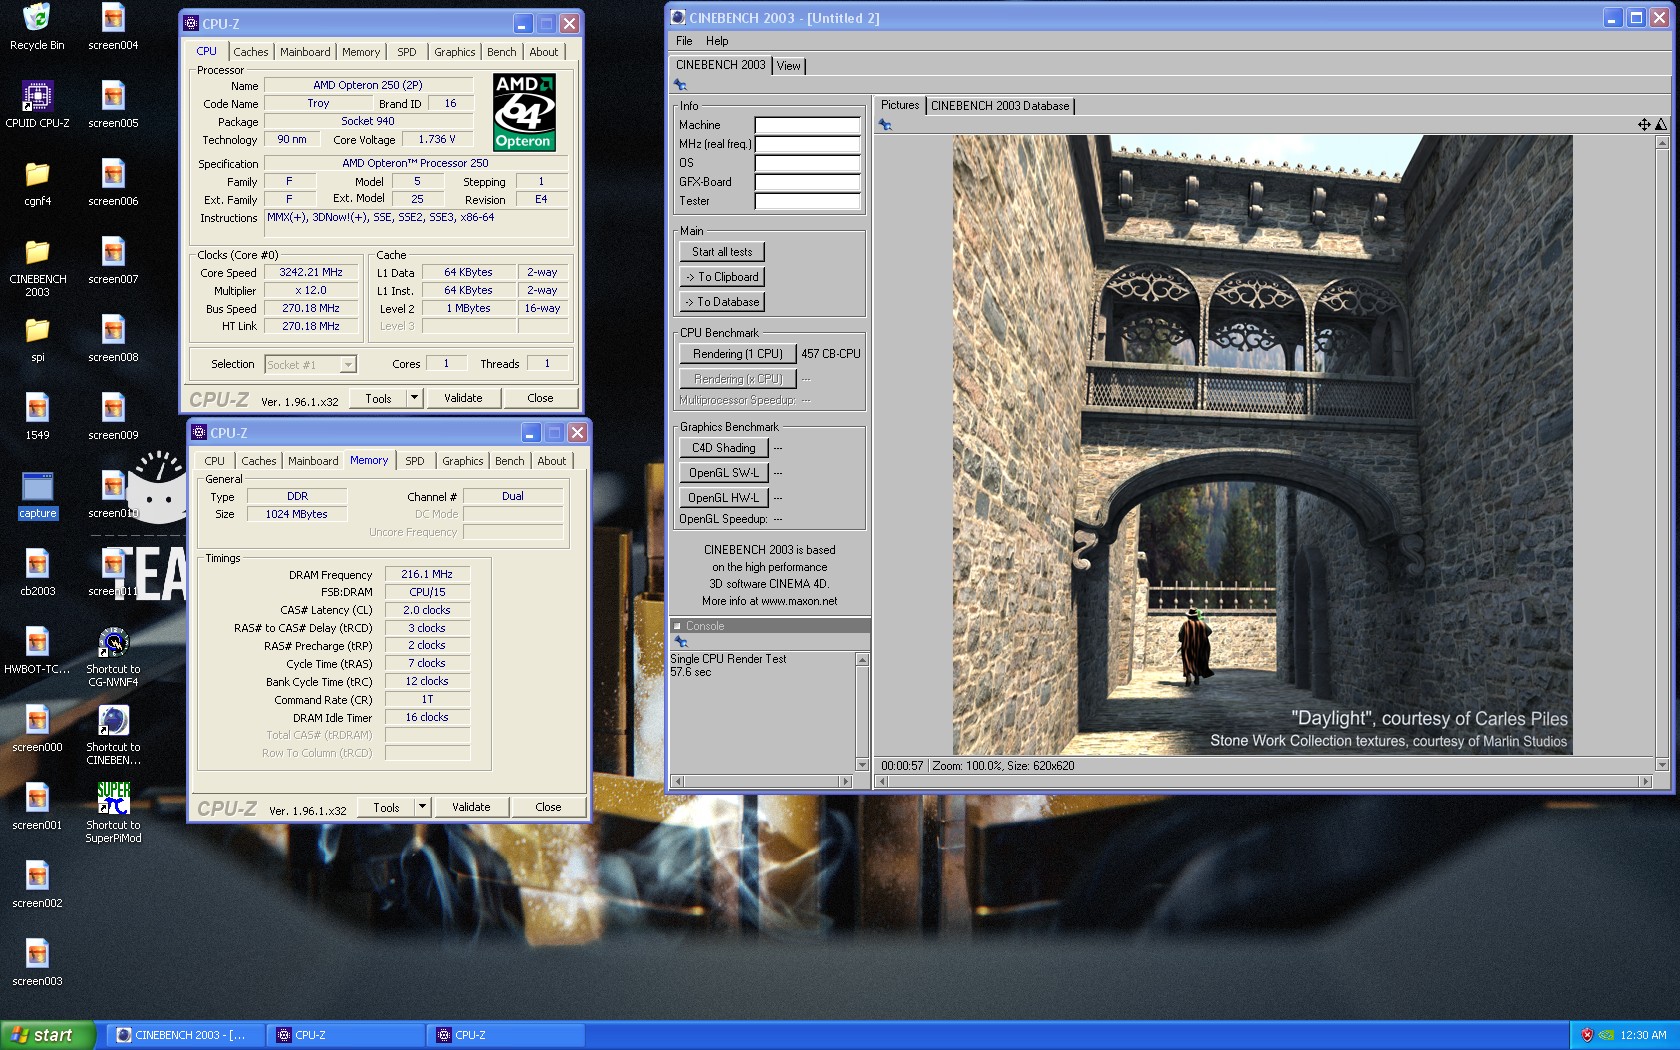Run the OpenGL HW-L benchmark
Screen dimensions: 1680x1050
point(724,498)
